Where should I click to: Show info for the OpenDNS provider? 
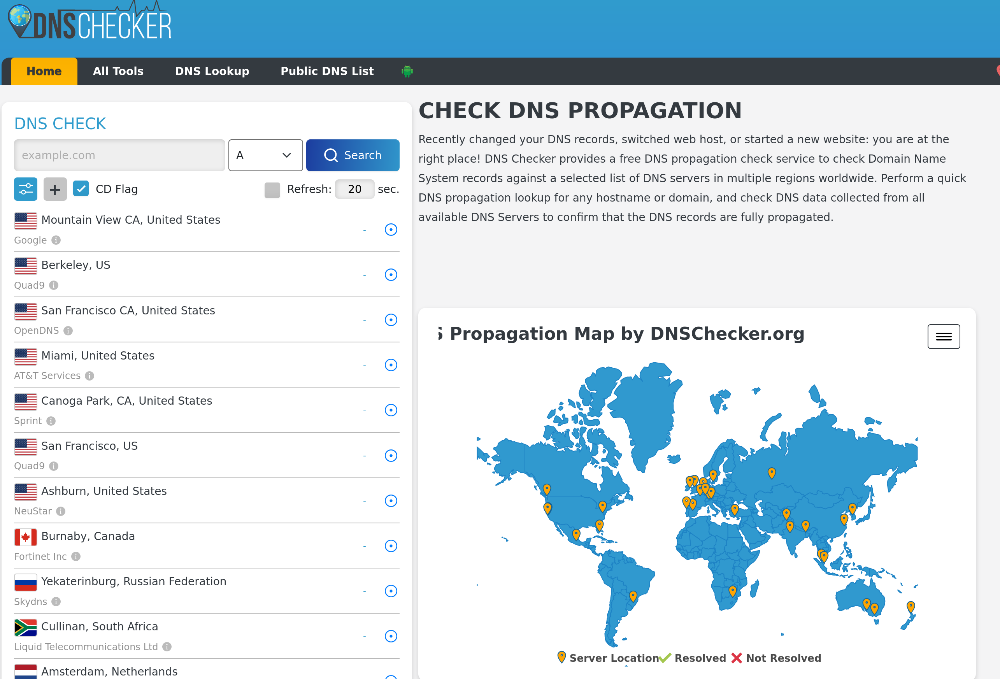coord(68,331)
